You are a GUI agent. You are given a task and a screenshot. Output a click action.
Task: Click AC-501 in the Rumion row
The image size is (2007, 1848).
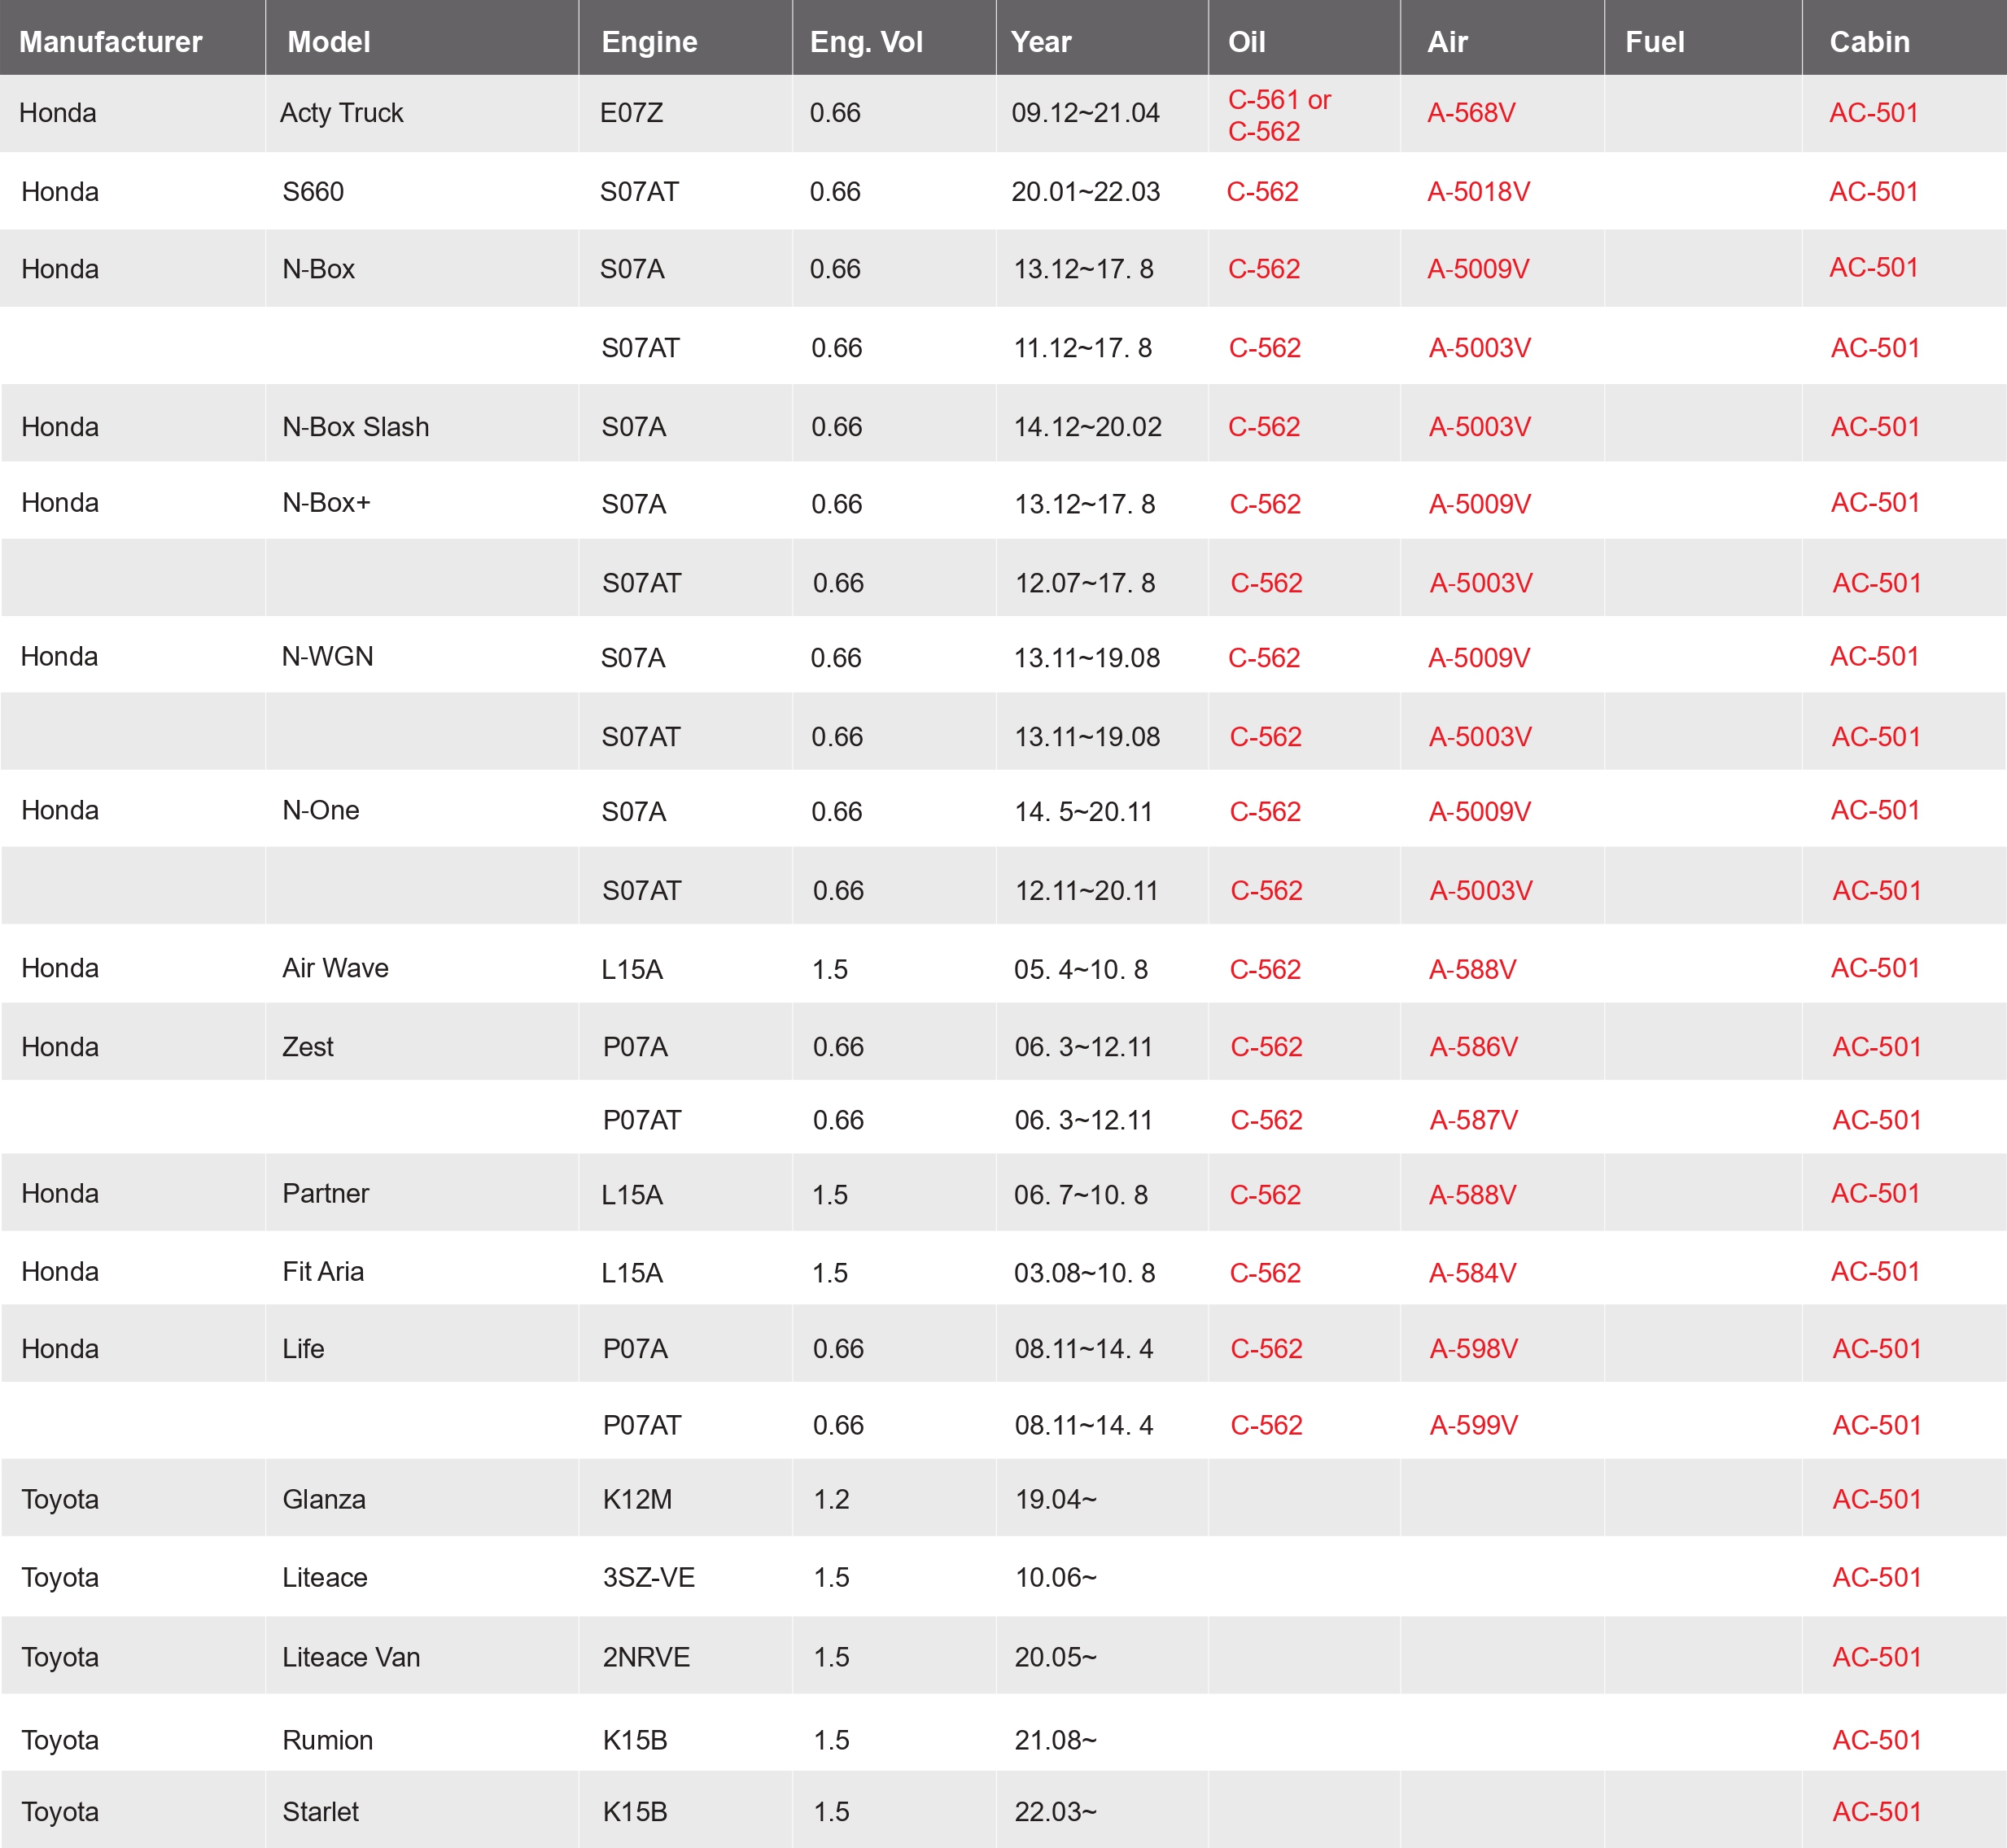tap(1876, 1740)
